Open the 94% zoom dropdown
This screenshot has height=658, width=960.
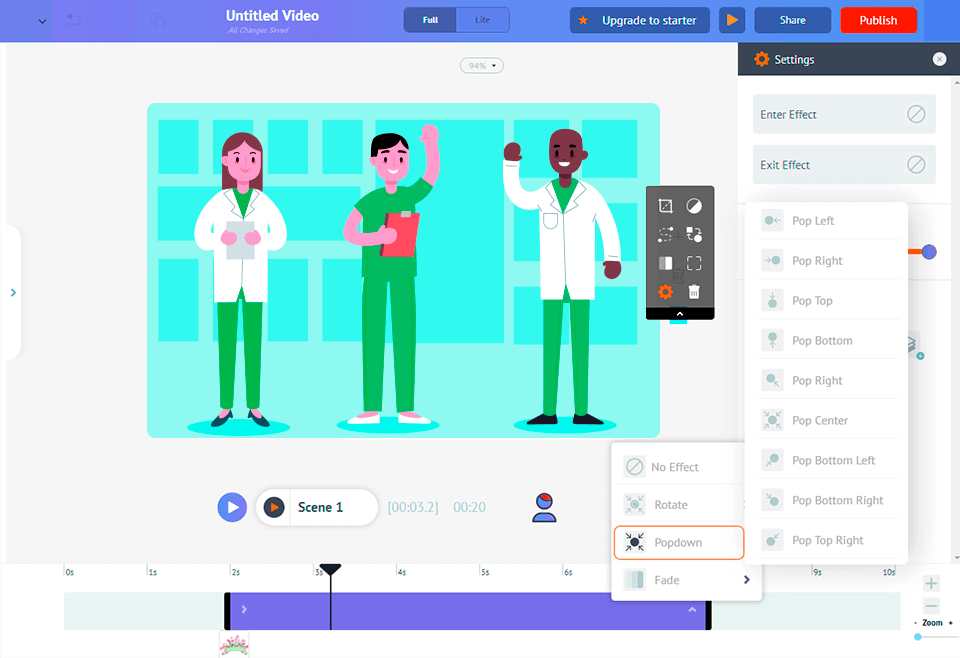(481, 66)
